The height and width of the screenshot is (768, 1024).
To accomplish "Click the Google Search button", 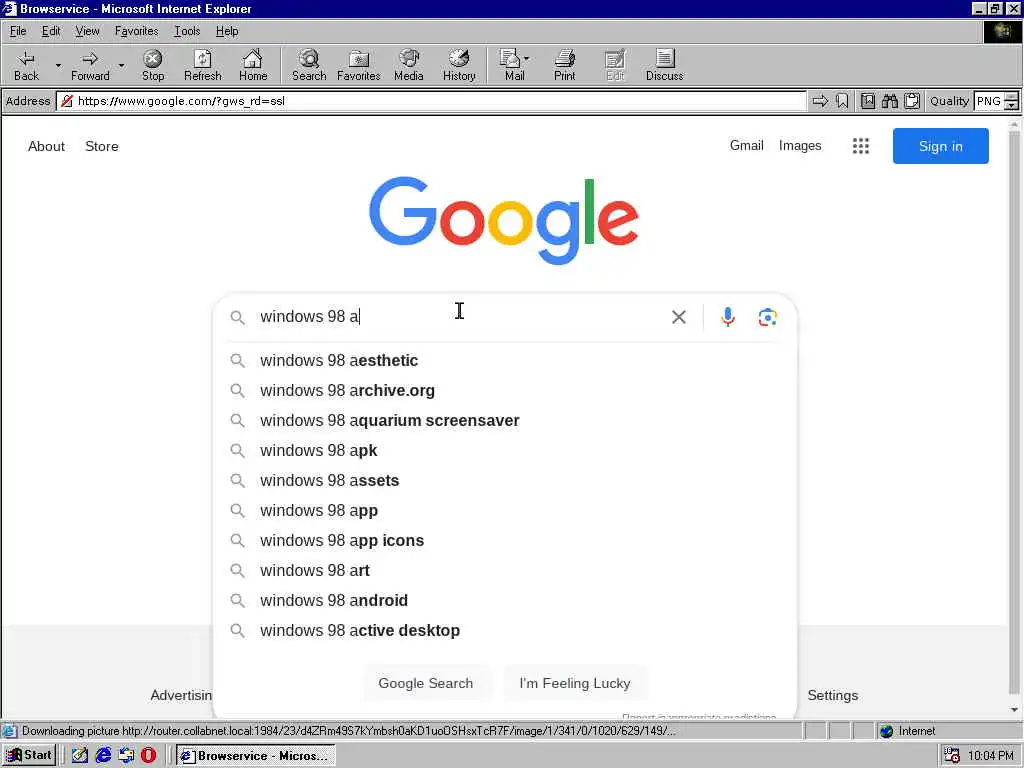I will click(426, 683).
